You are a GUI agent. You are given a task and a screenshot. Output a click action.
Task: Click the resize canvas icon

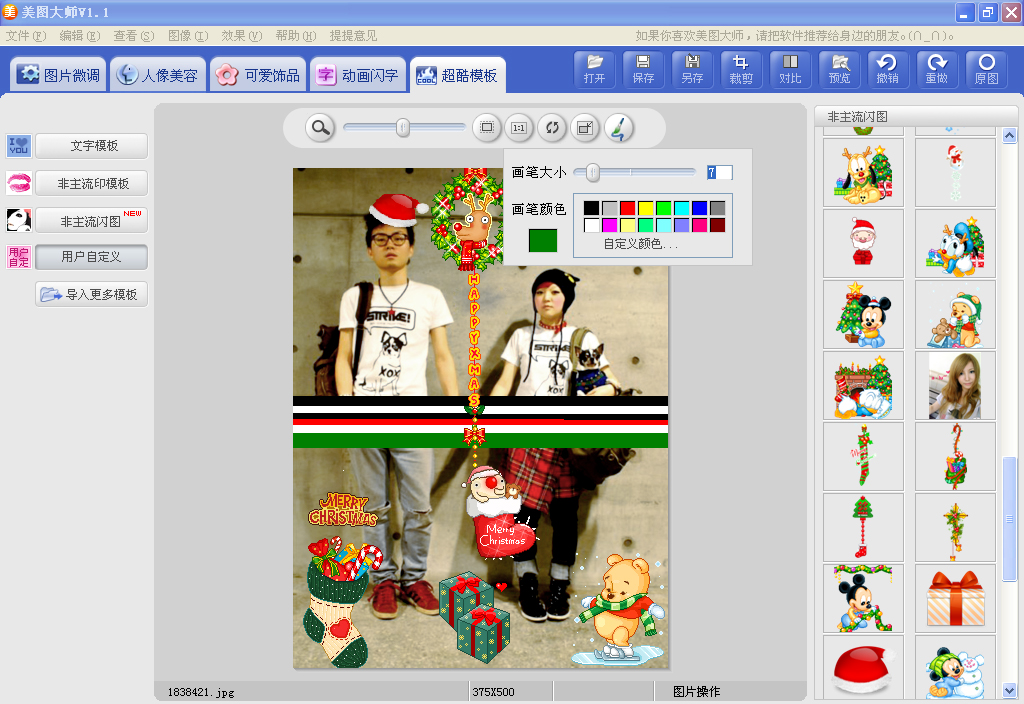coord(584,127)
